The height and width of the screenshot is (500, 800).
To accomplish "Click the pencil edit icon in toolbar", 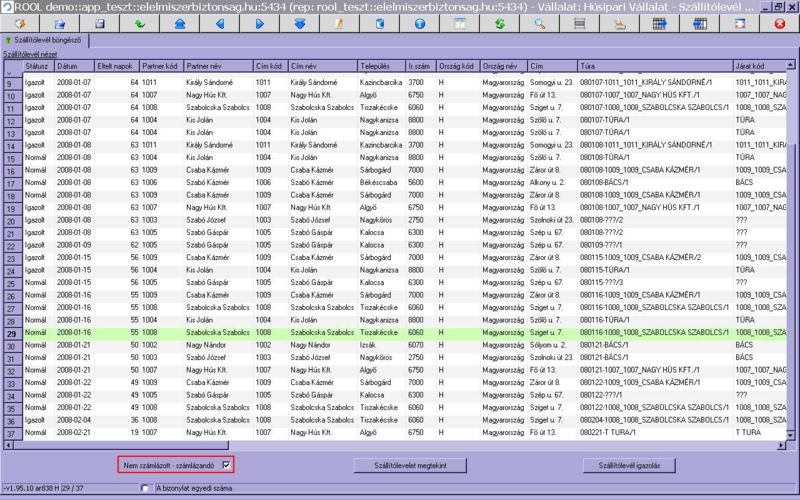I will click(339, 24).
